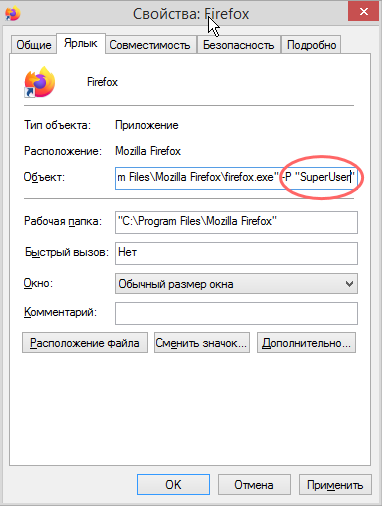Click the Firefox shortcut icon in the dialog
382x506 pixels.
coord(40,82)
